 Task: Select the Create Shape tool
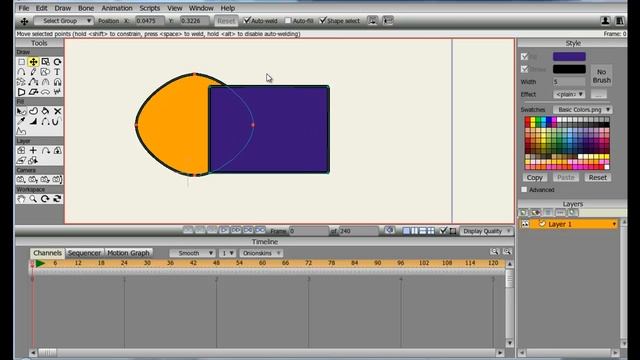pos(33,111)
